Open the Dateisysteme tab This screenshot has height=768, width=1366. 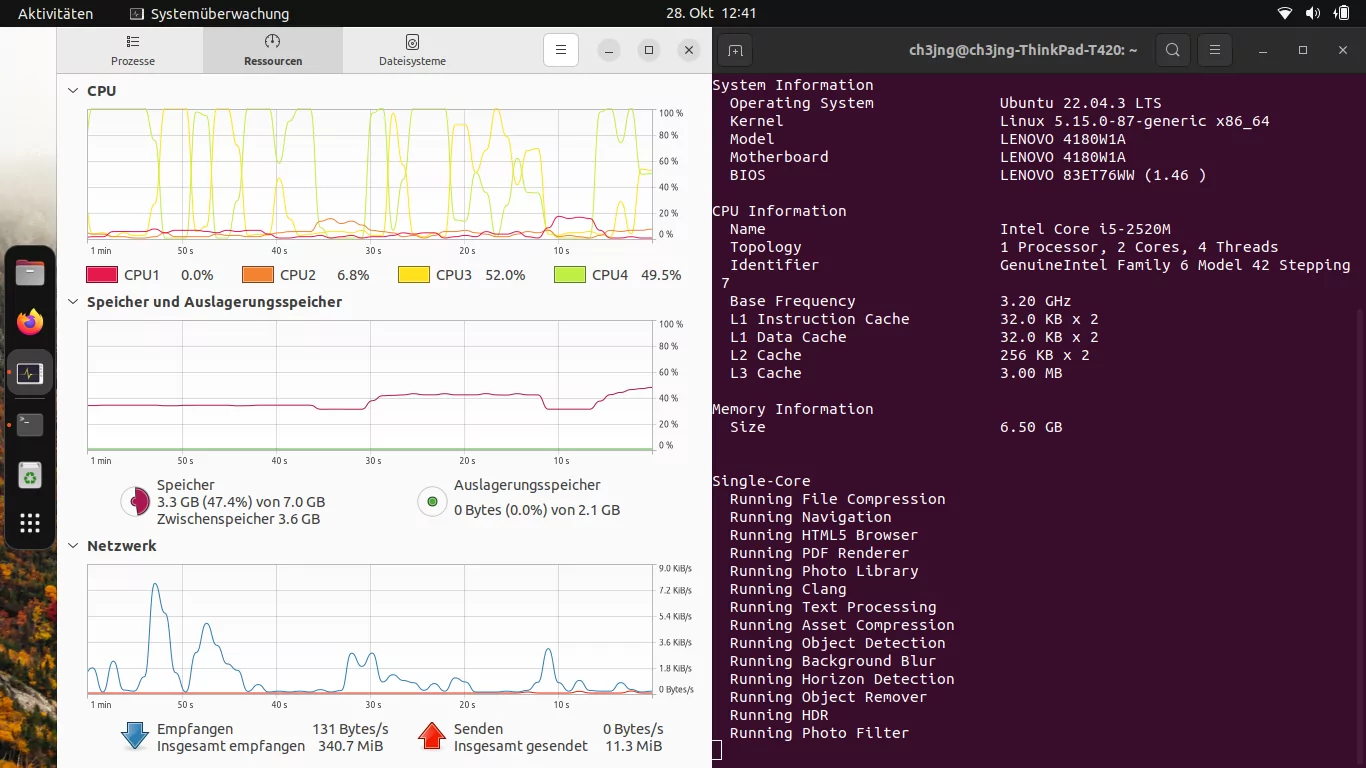pyautogui.click(x=412, y=50)
